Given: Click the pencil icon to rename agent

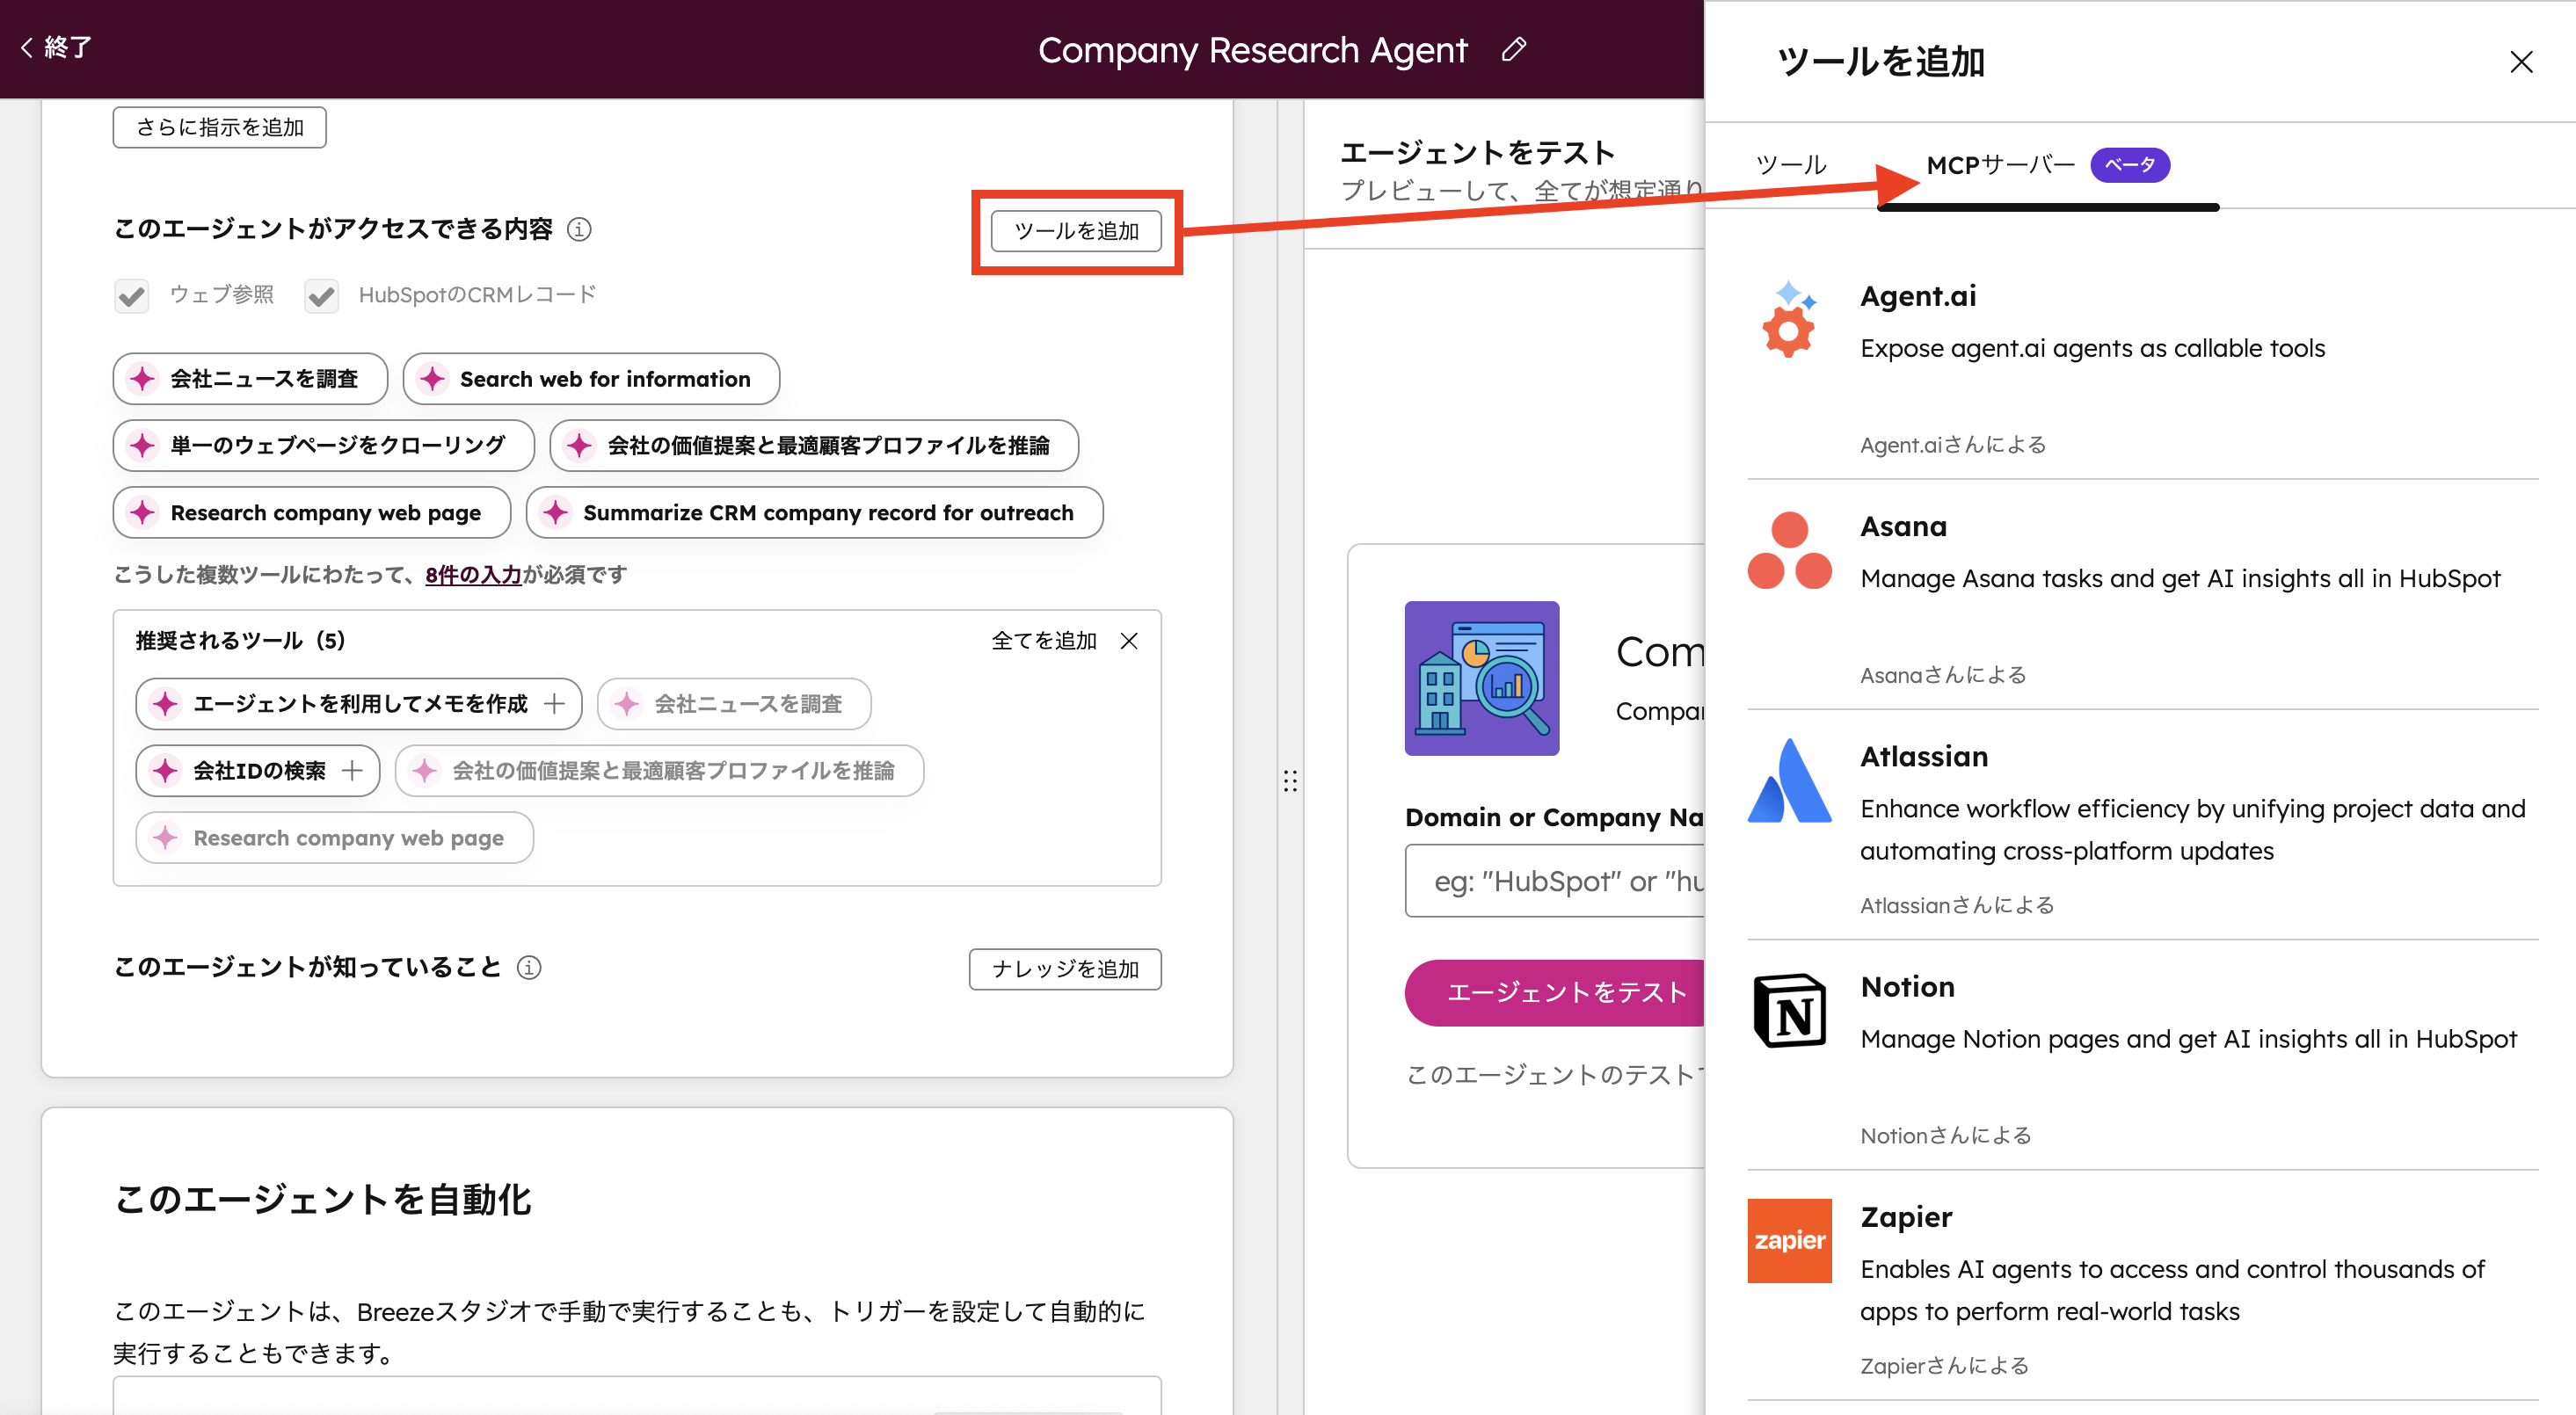Looking at the screenshot, I should [1513, 49].
